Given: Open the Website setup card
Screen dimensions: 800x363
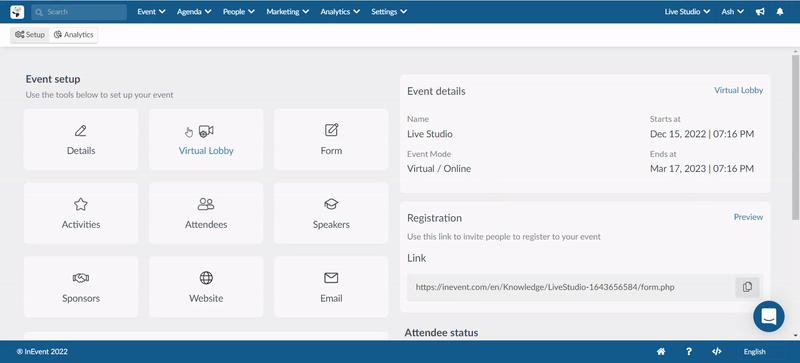Looking at the screenshot, I should tap(206, 287).
